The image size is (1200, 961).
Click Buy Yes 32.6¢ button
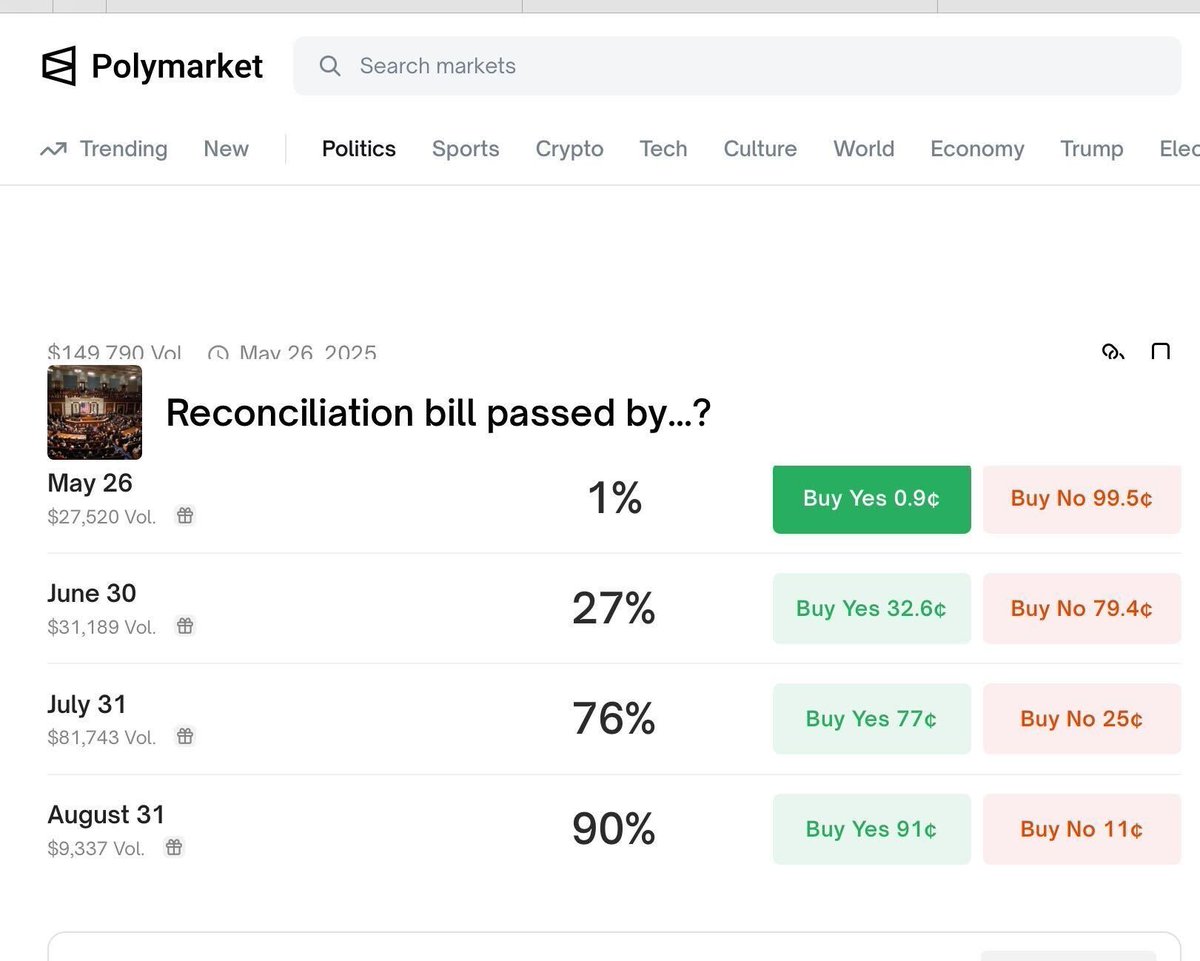pos(872,608)
